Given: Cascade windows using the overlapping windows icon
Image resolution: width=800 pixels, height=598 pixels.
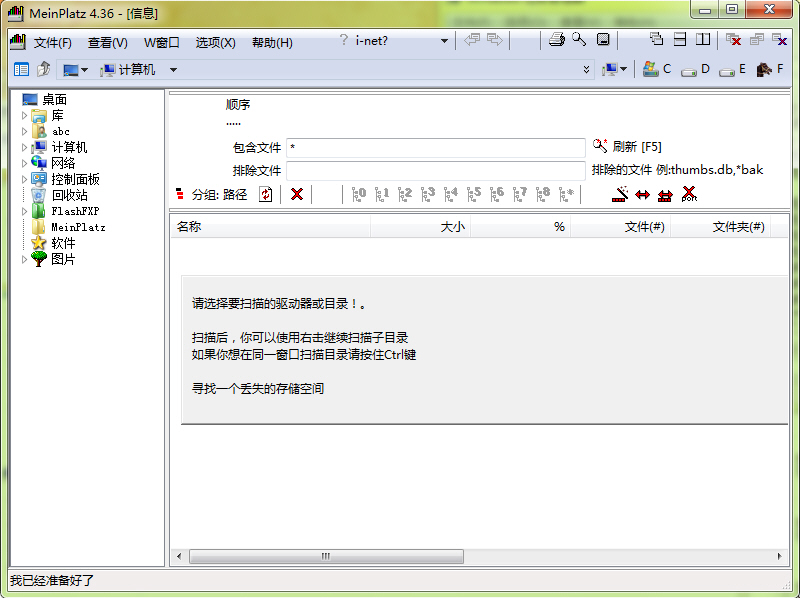Looking at the screenshot, I should coord(656,39).
